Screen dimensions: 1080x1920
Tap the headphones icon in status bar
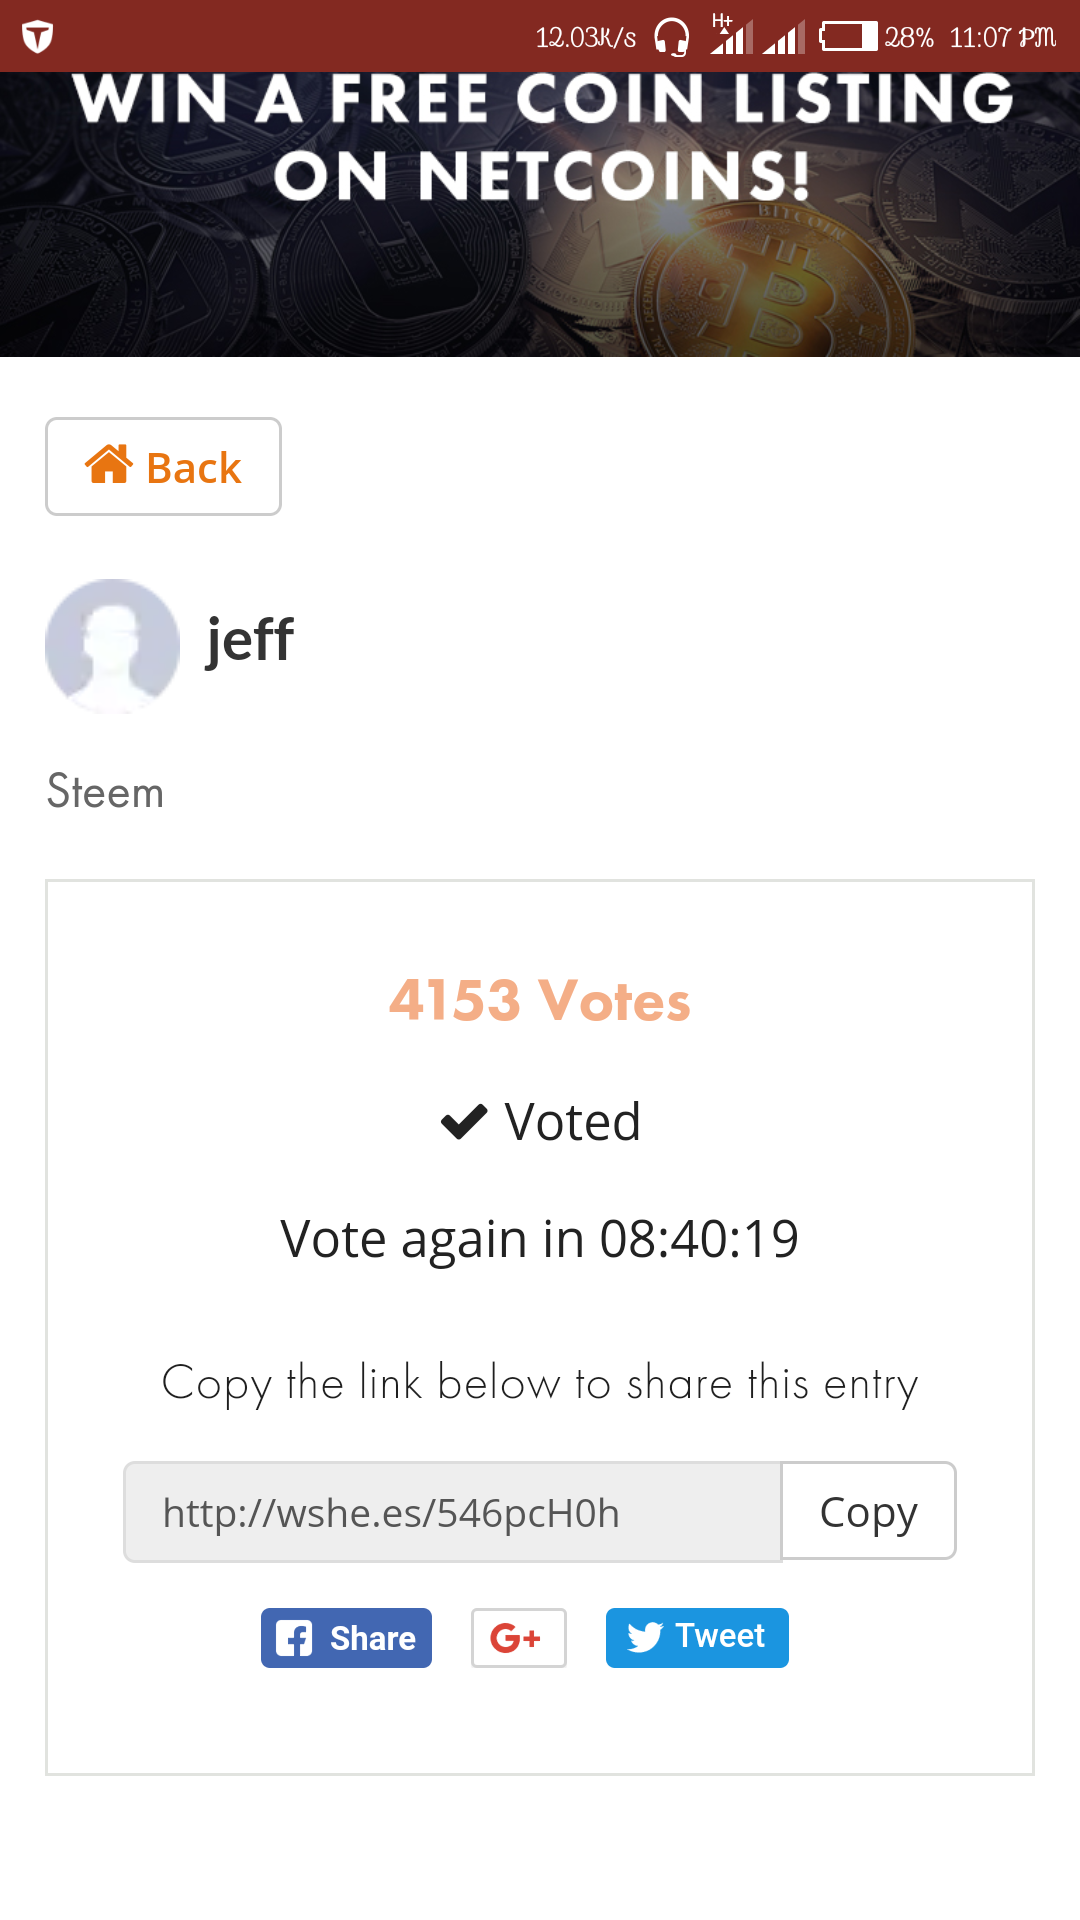[x=671, y=37]
